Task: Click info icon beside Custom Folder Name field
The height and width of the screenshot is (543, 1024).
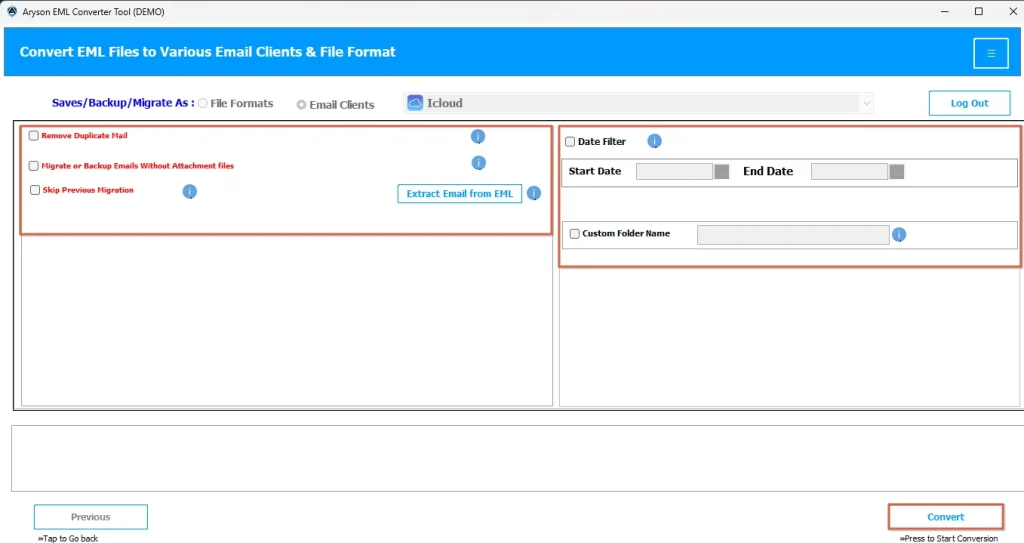Action: [x=899, y=234]
